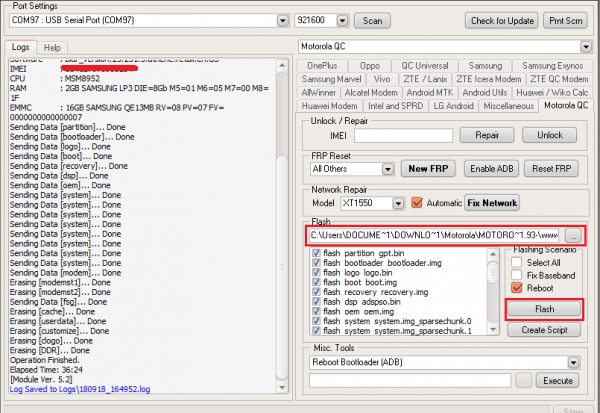The image size is (600, 413).
Task: Open the Android MTK tab
Action: click(430, 93)
